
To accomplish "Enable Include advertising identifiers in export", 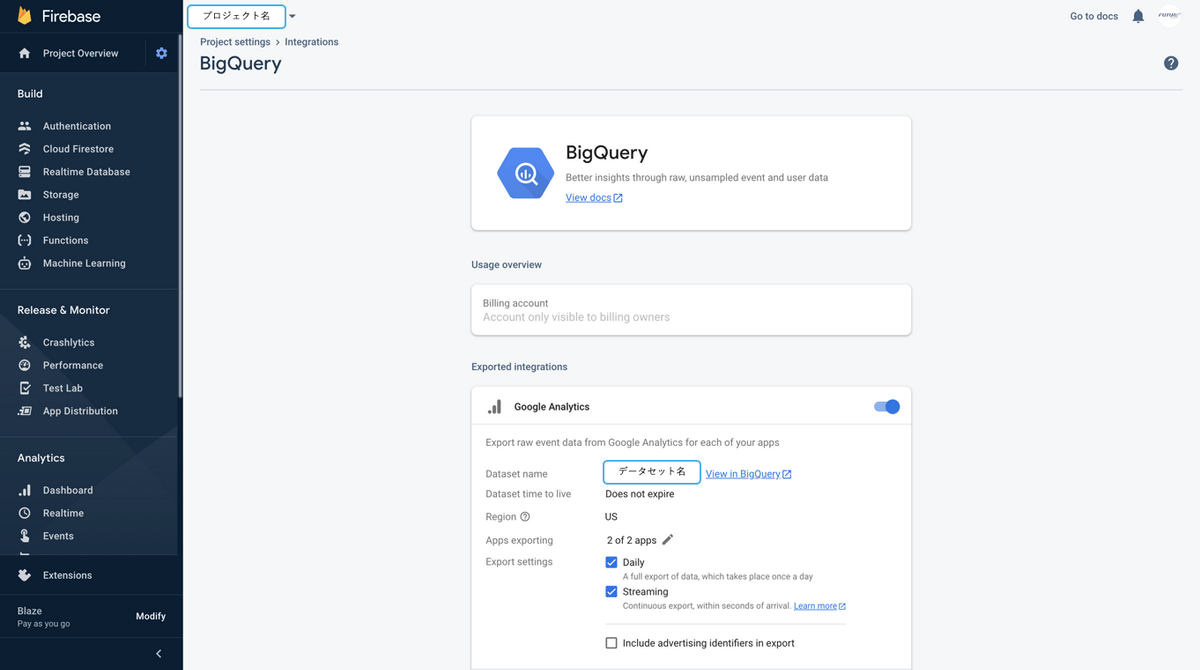I will click(x=611, y=643).
